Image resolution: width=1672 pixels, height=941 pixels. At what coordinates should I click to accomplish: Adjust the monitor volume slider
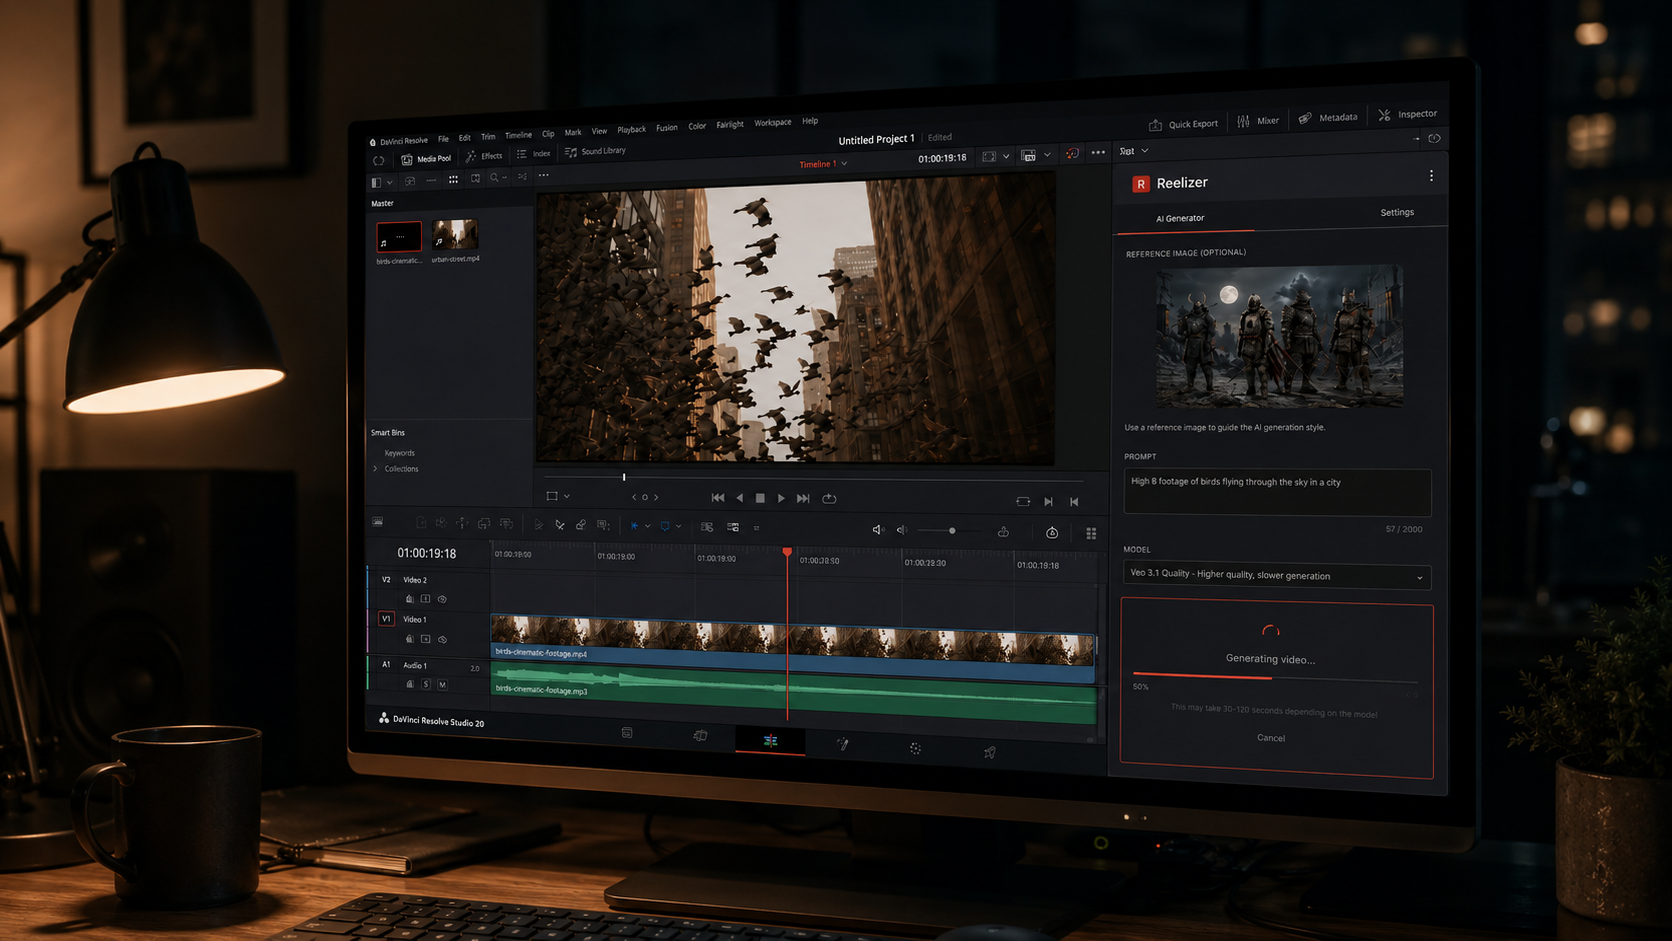951,530
